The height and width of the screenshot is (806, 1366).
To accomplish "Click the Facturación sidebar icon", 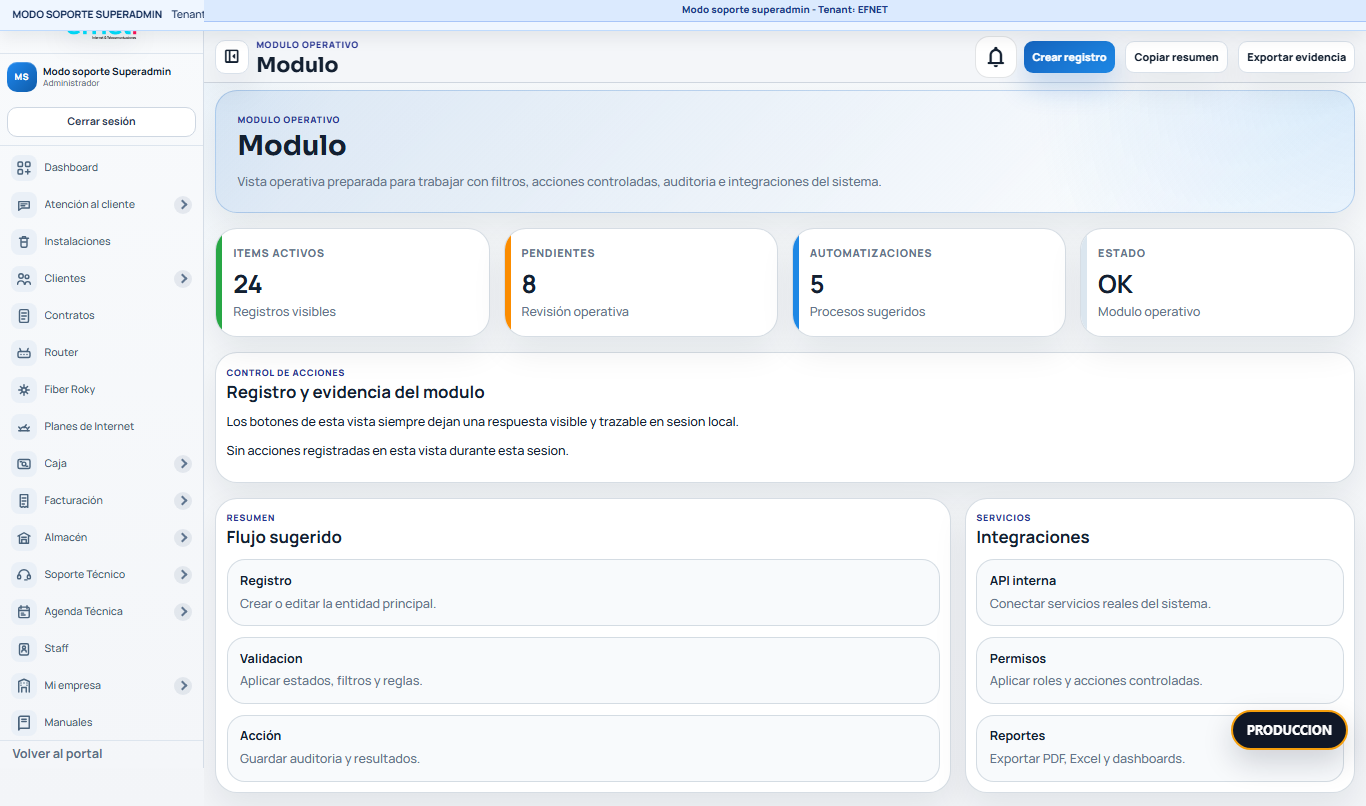I will point(25,501).
